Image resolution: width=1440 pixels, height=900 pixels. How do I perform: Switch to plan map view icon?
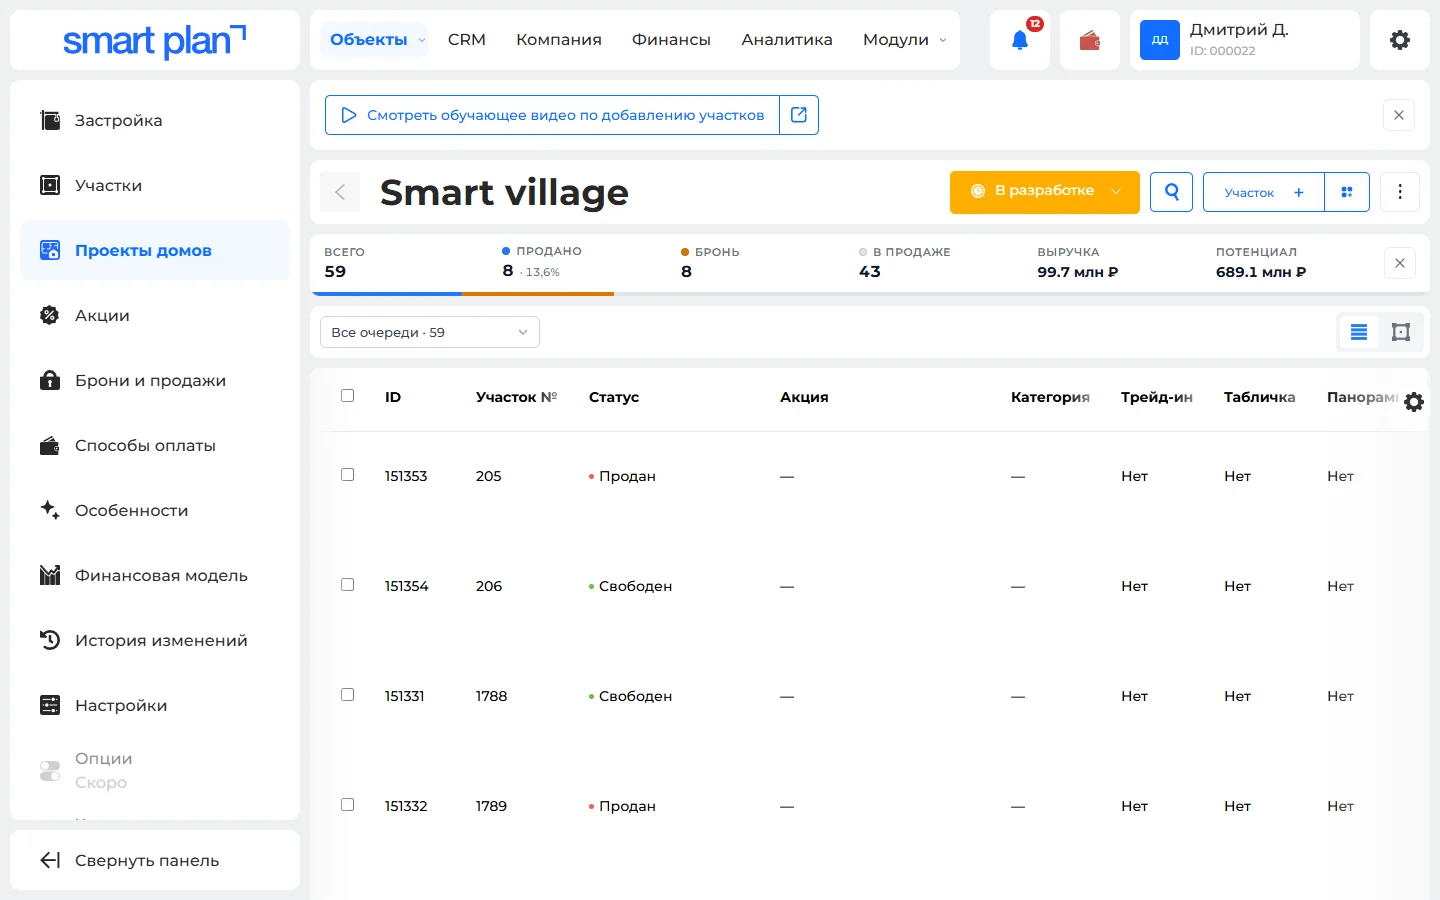tap(1401, 332)
